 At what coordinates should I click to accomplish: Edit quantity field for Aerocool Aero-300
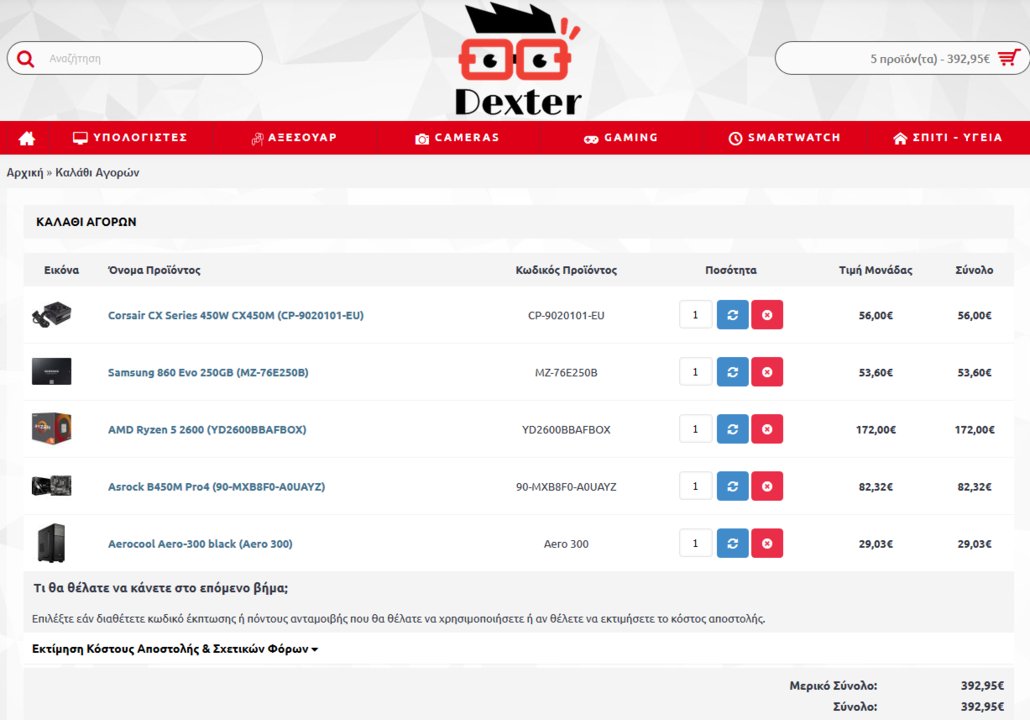[x=696, y=543]
